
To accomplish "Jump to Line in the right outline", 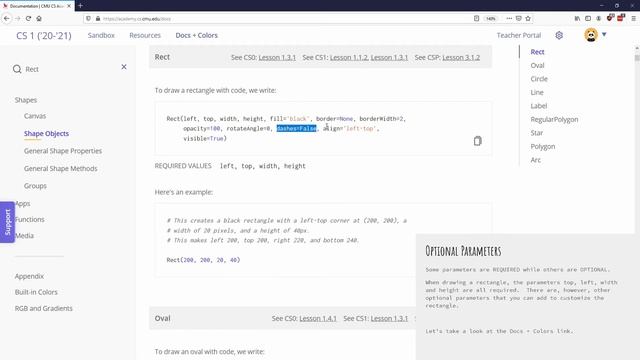I will click(537, 92).
